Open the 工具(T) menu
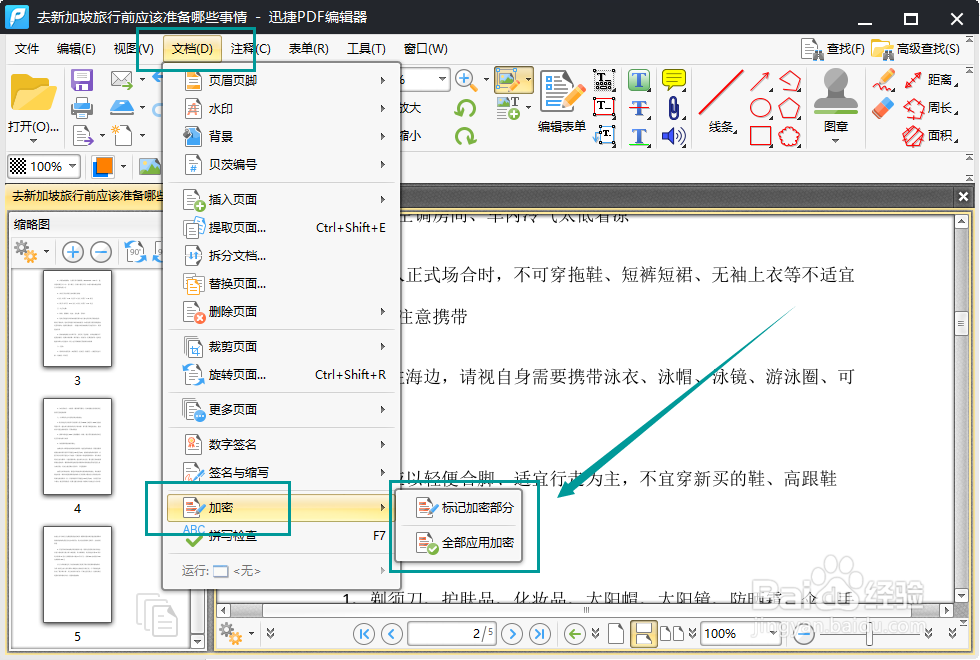 [366, 49]
